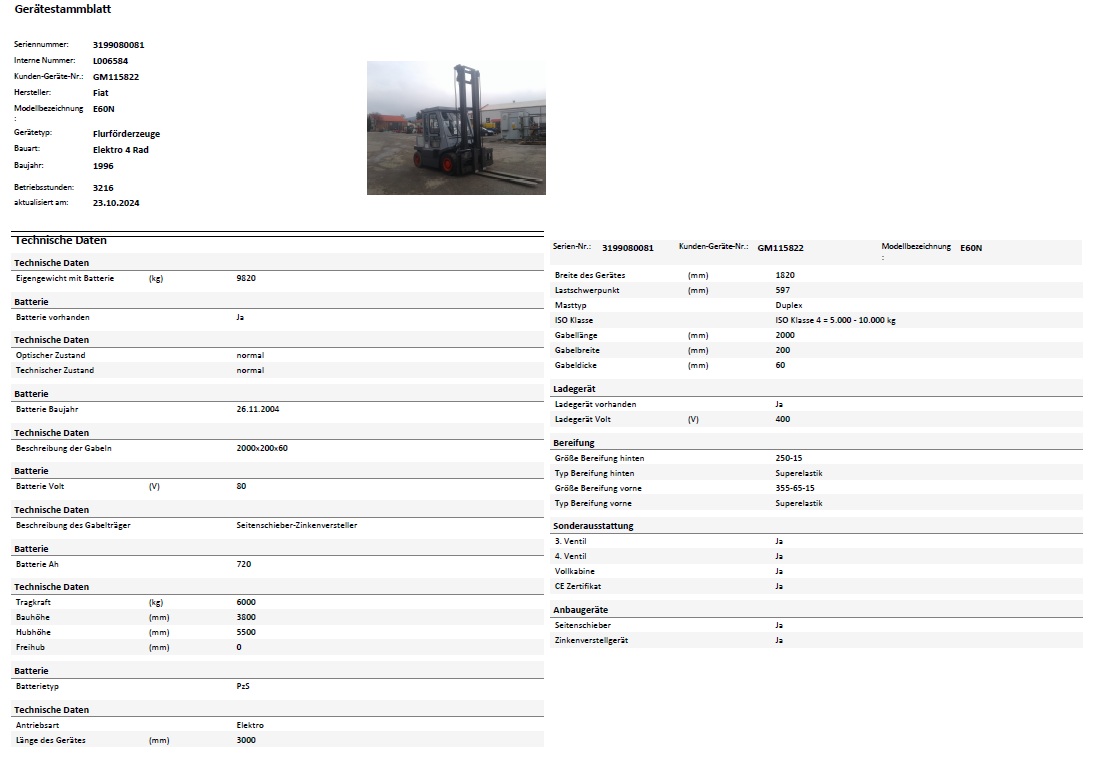Click the Gerätestammblatt title

[x=63, y=9]
